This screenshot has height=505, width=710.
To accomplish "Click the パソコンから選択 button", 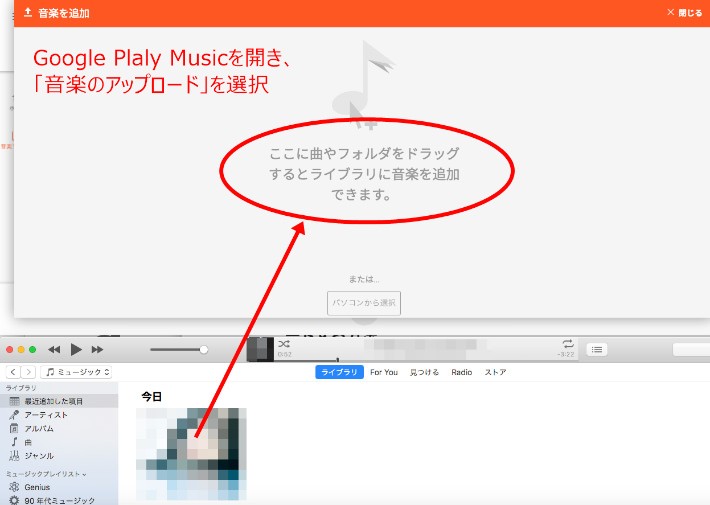I will click(364, 303).
